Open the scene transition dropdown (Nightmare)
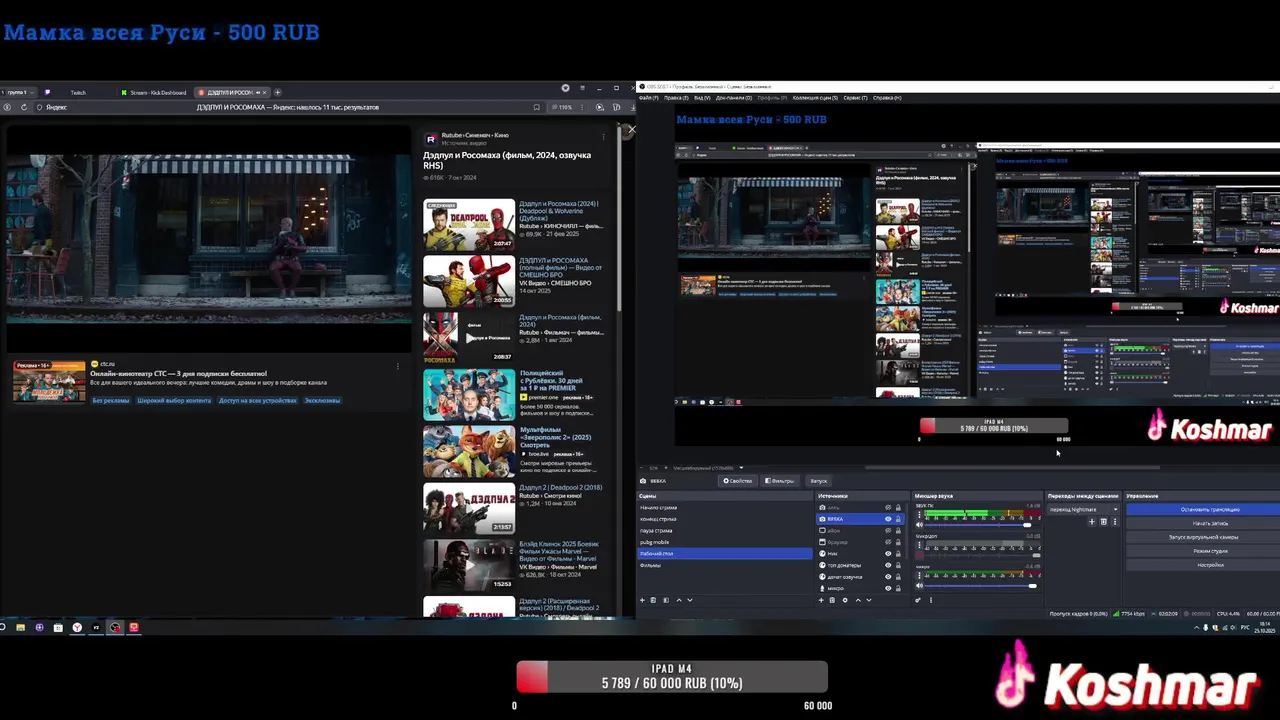Viewport: 1280px width, 720px height. tap(1084, 509)
